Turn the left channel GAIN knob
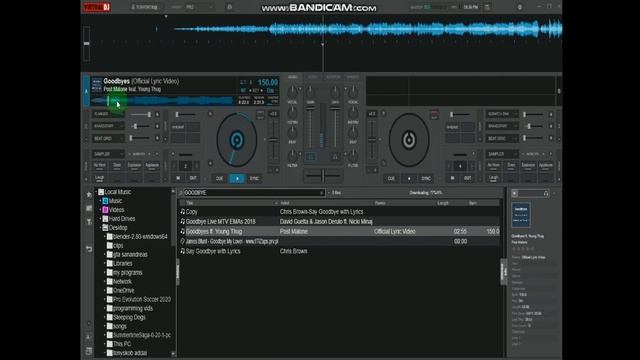 click(x=310, y=92)
